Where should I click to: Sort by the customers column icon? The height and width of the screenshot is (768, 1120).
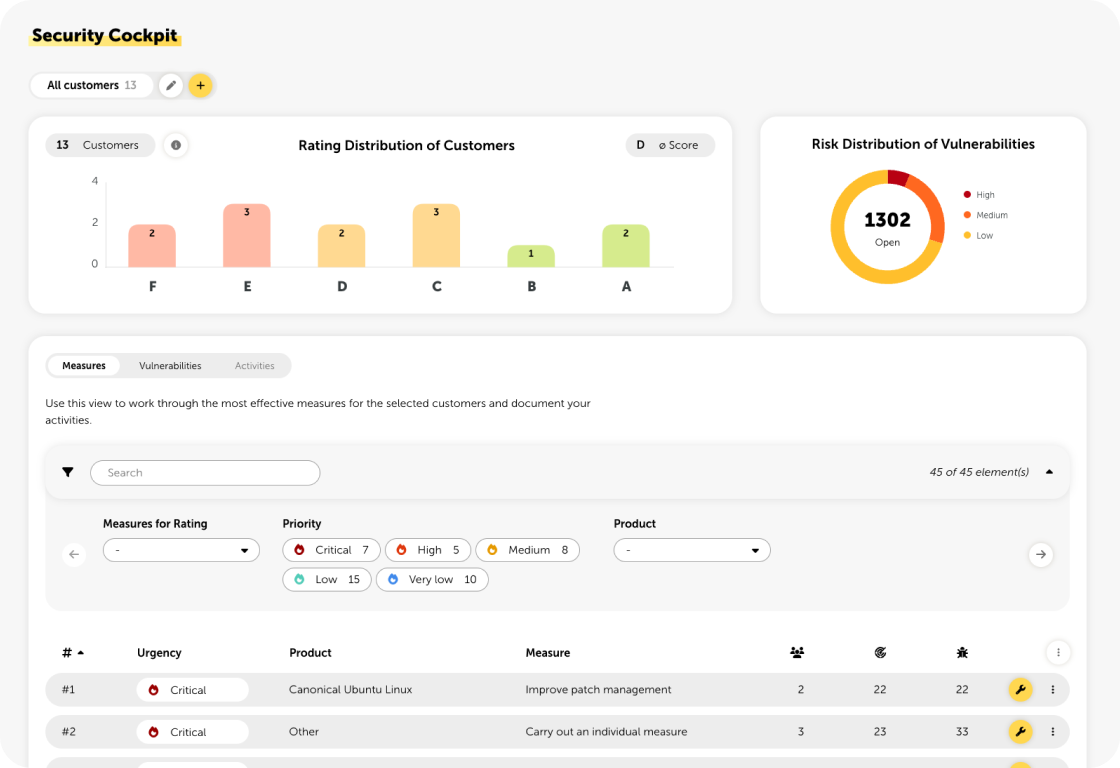click(797, 653)
